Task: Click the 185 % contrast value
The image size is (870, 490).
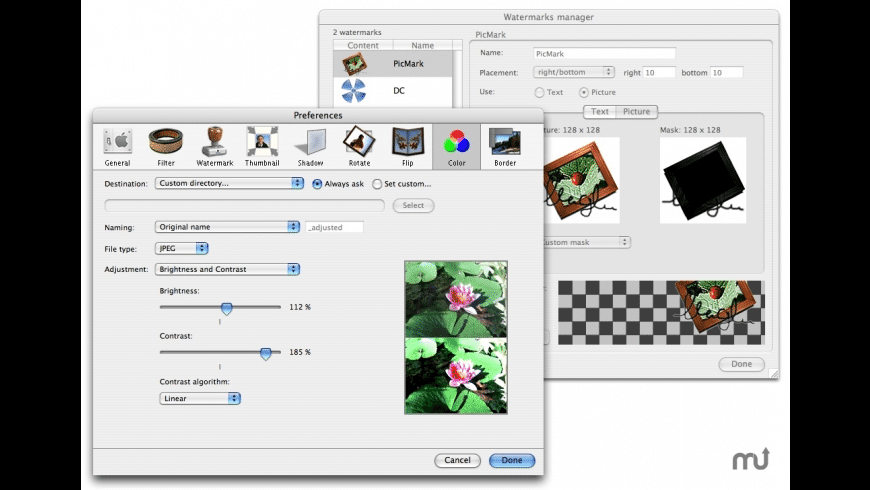Action: click(300, 352)
